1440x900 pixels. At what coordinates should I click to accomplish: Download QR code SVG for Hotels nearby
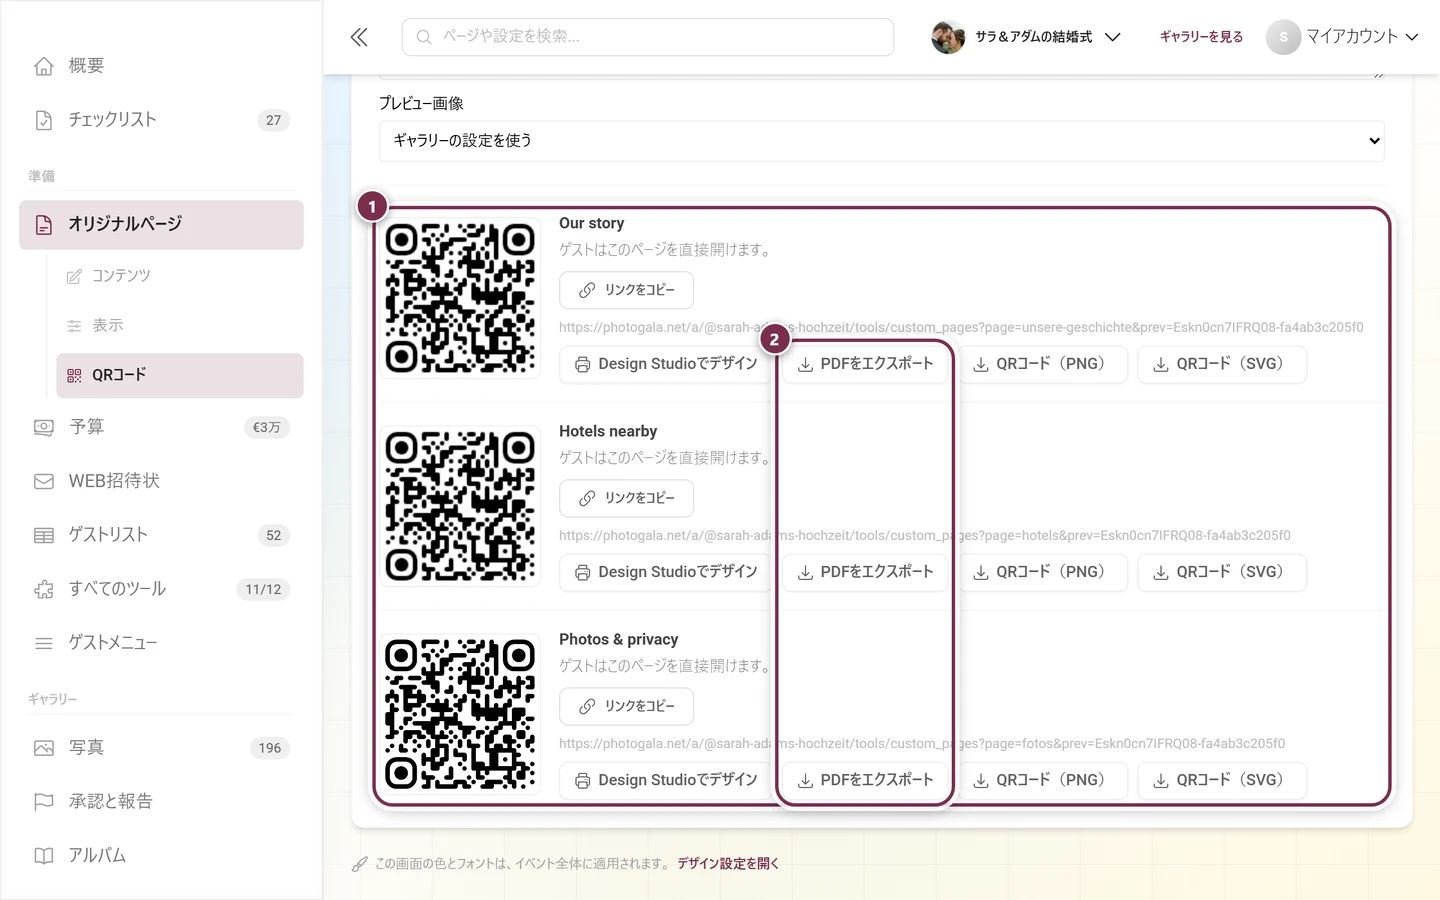(x=1221, y=572)
